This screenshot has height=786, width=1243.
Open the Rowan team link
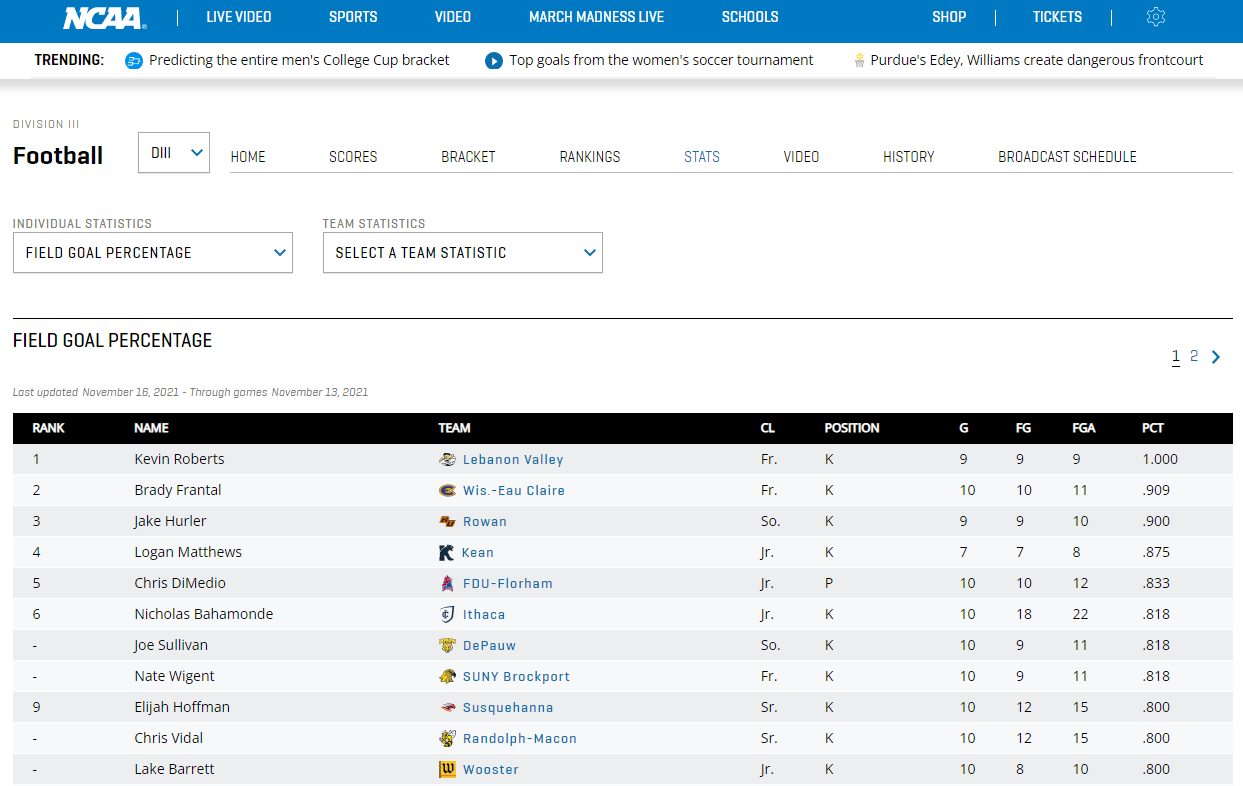[485, 522]
